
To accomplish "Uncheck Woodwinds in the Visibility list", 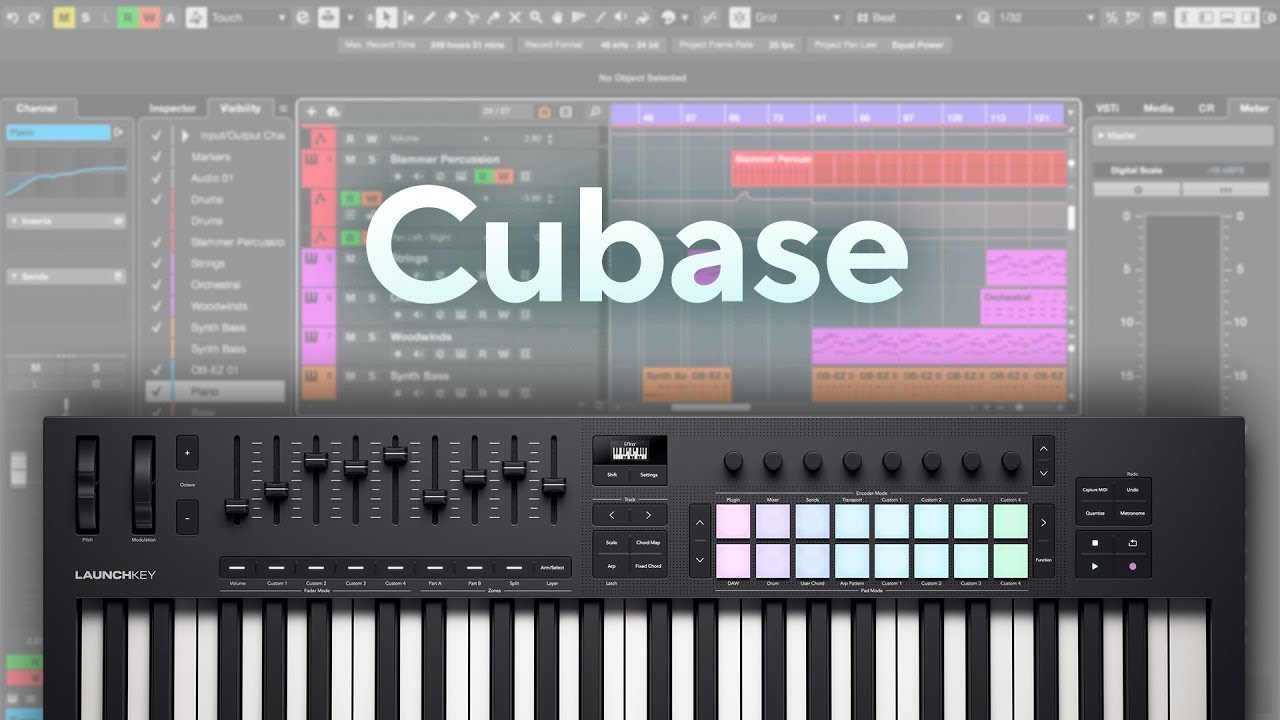I will tap(156, 306).
